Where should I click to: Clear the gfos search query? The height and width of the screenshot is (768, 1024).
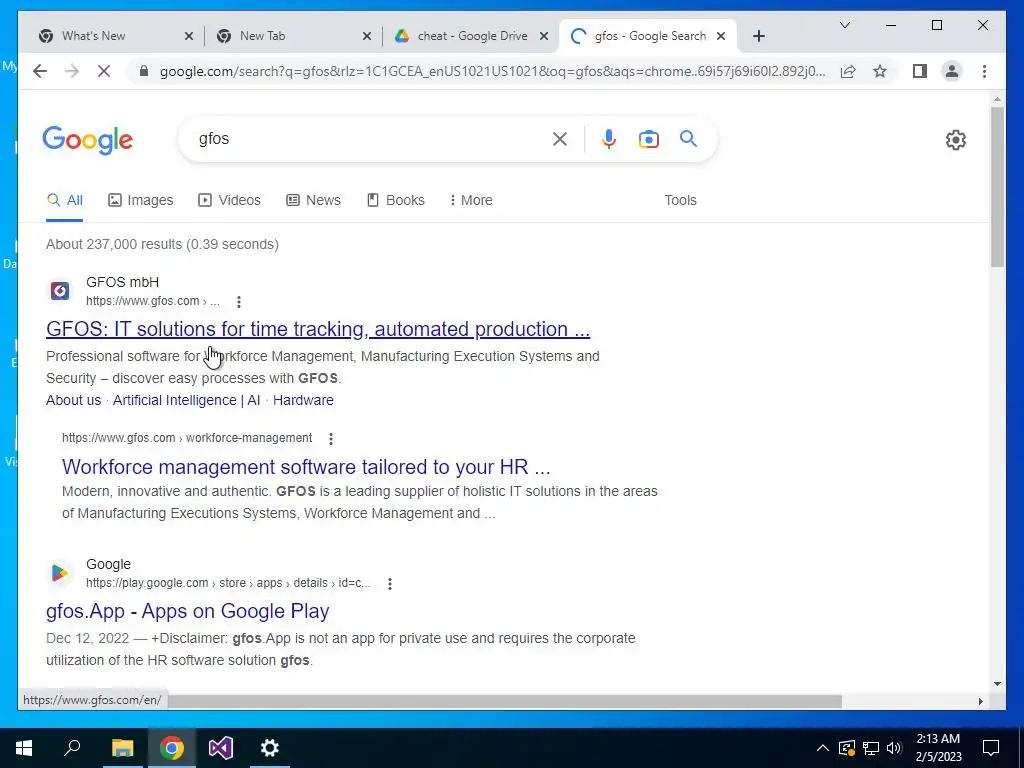(x=560, y=138)
